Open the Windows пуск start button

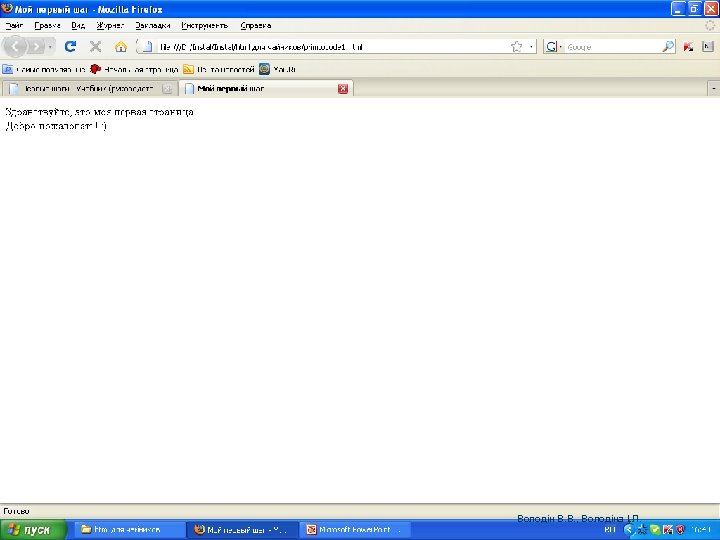pyautogui.click(x=33, y=530)
